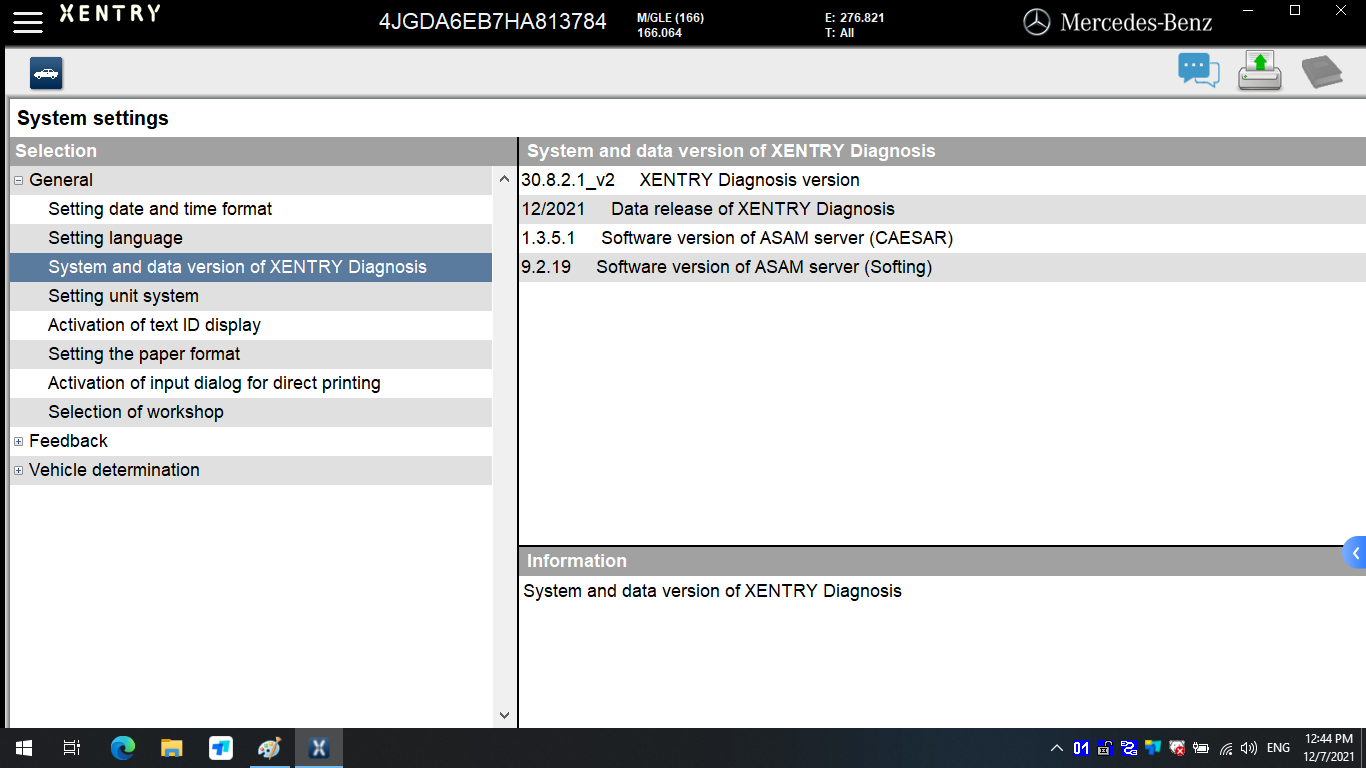Click the ASAM server (Softing) version row
1366x768 pixels.
click(x=942, y=267)
